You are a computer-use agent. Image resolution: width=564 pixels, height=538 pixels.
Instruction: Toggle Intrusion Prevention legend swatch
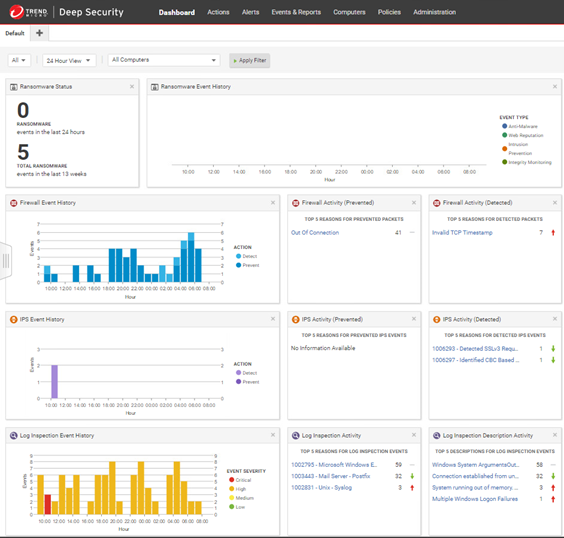pos(505,149)
